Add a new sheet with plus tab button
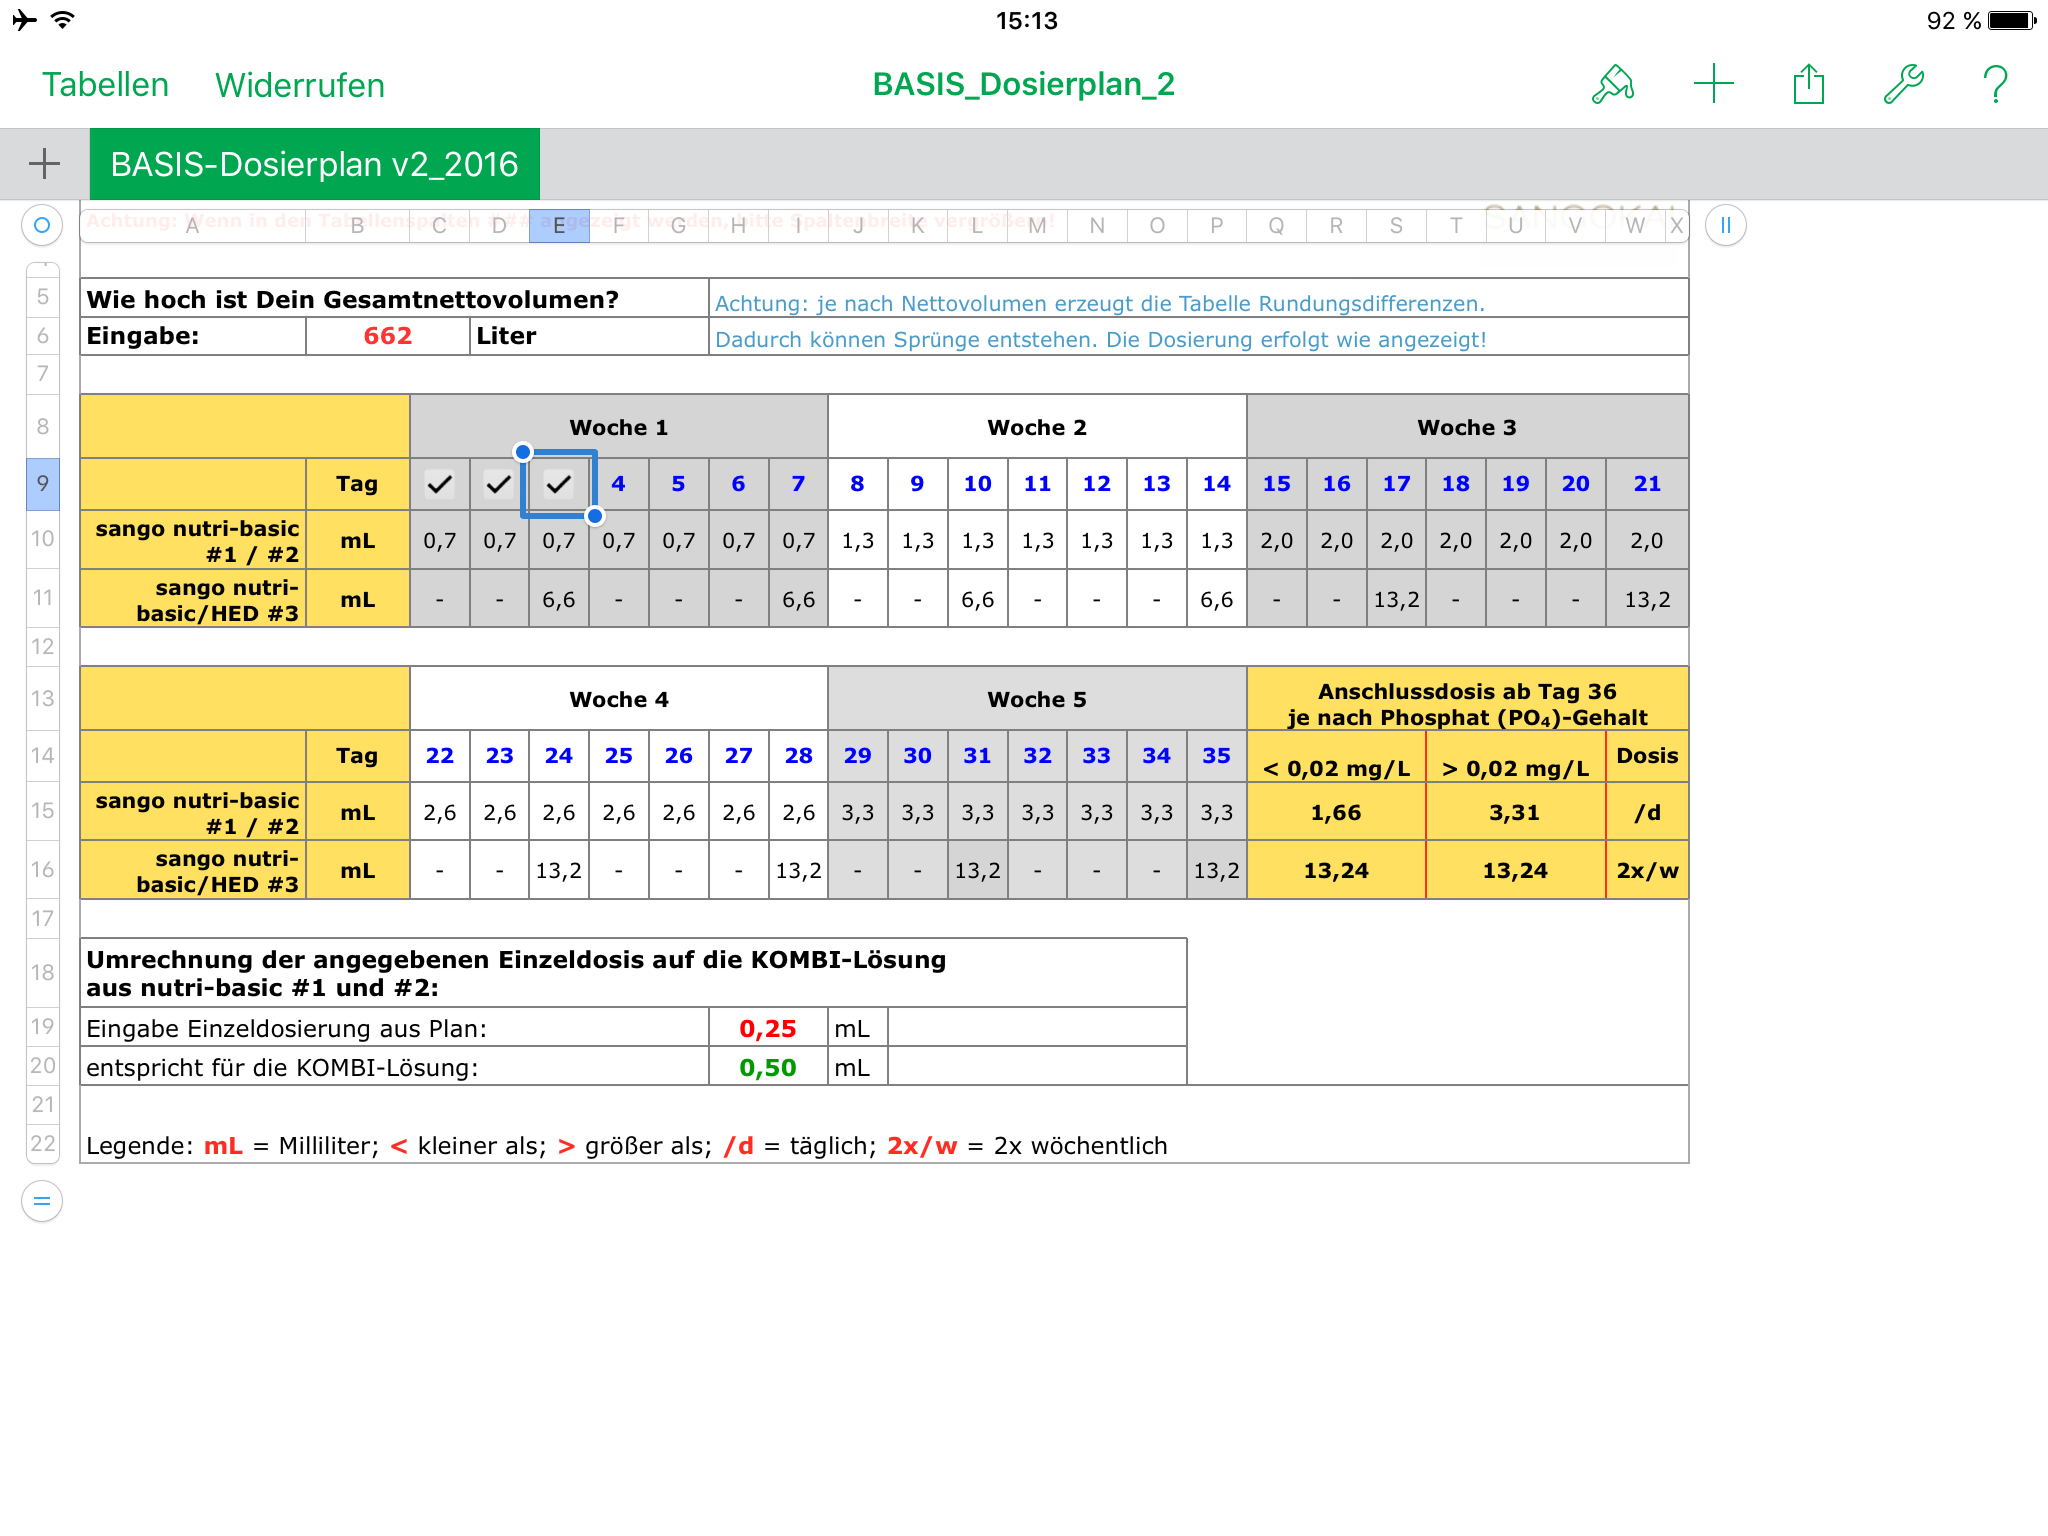The width and height of the screenshot is (2048, 1536). pos(44,164)
